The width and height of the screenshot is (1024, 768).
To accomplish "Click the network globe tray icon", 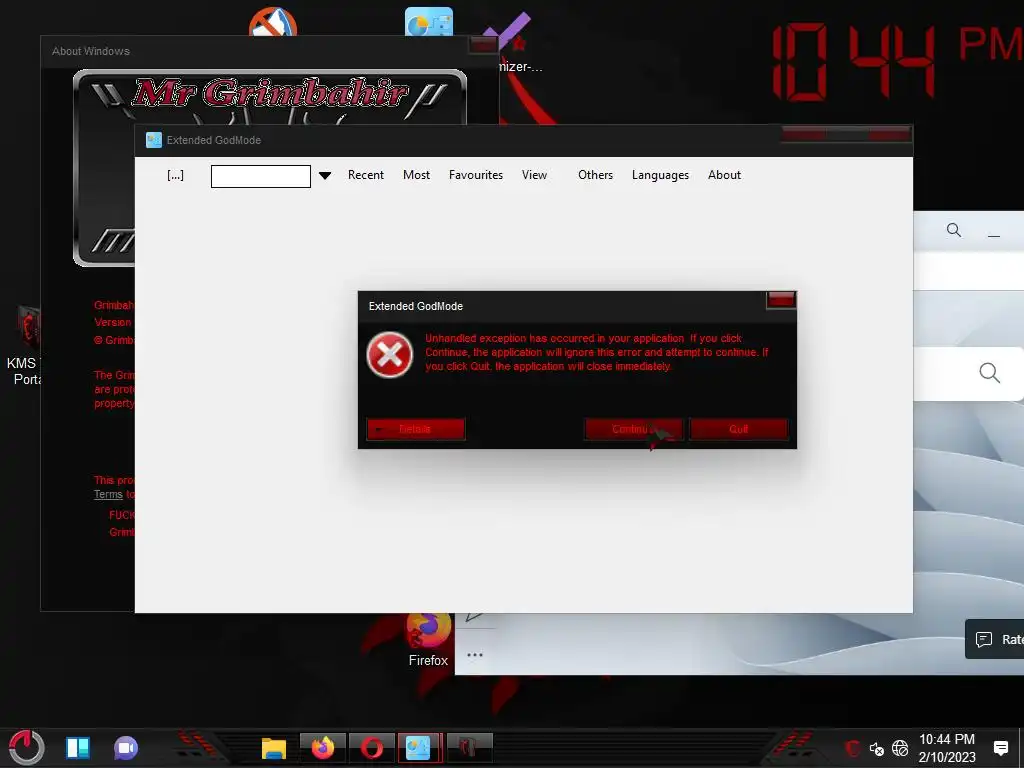I will pyautogui.click(x=900, y=748).
